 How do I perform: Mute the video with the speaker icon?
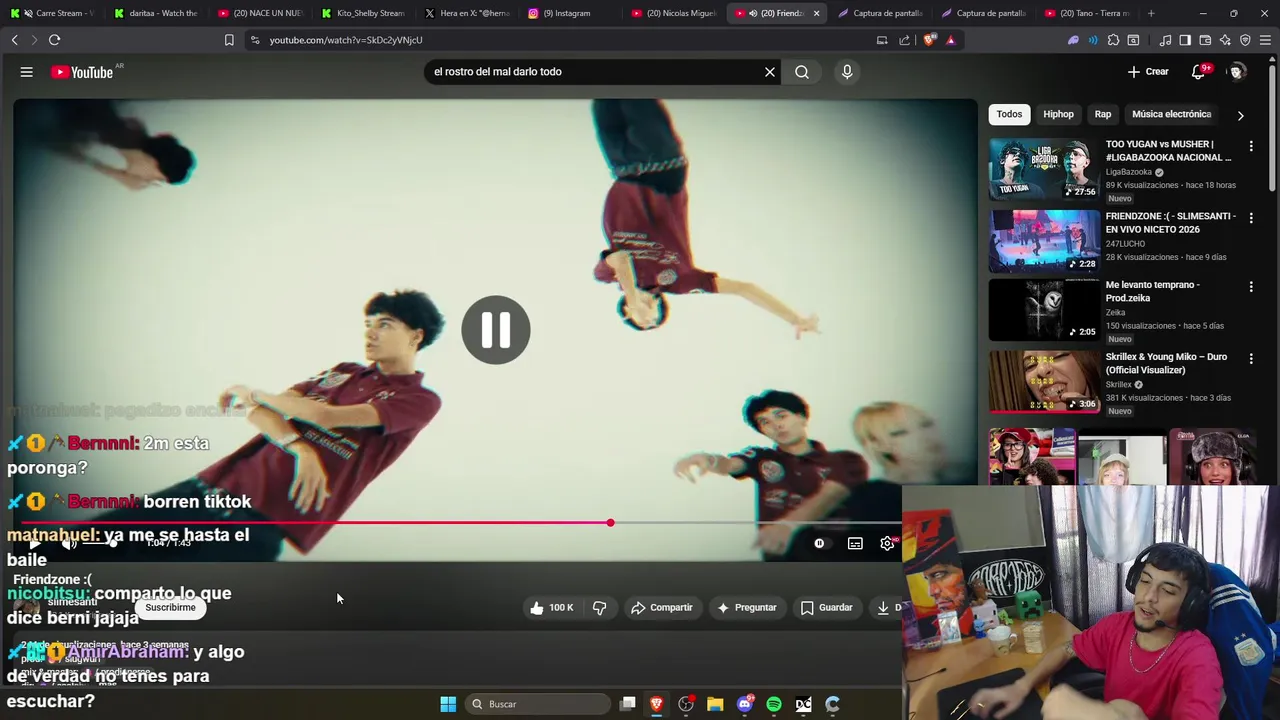(69, 543)
